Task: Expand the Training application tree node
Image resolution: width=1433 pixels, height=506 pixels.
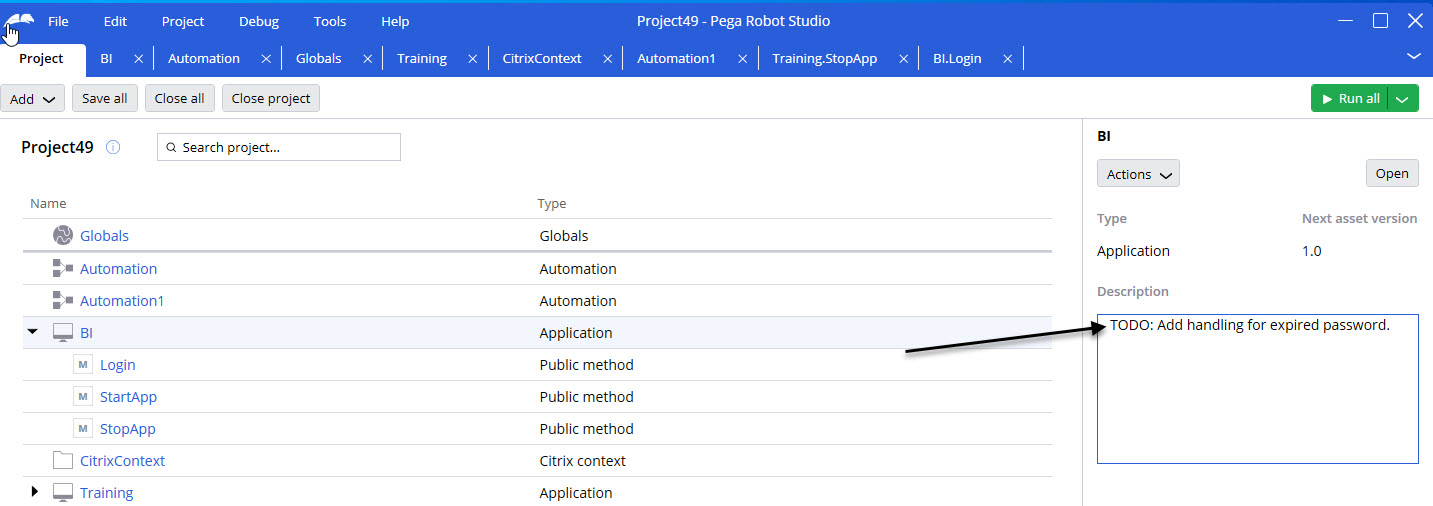Action: pos(35,492)
